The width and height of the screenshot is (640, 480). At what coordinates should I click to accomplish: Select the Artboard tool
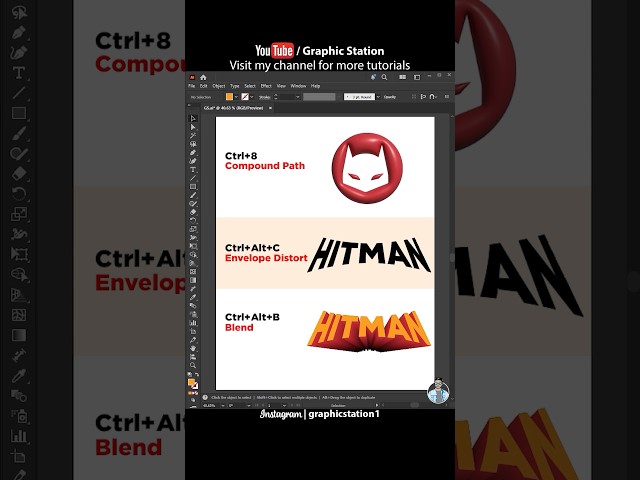193,331
